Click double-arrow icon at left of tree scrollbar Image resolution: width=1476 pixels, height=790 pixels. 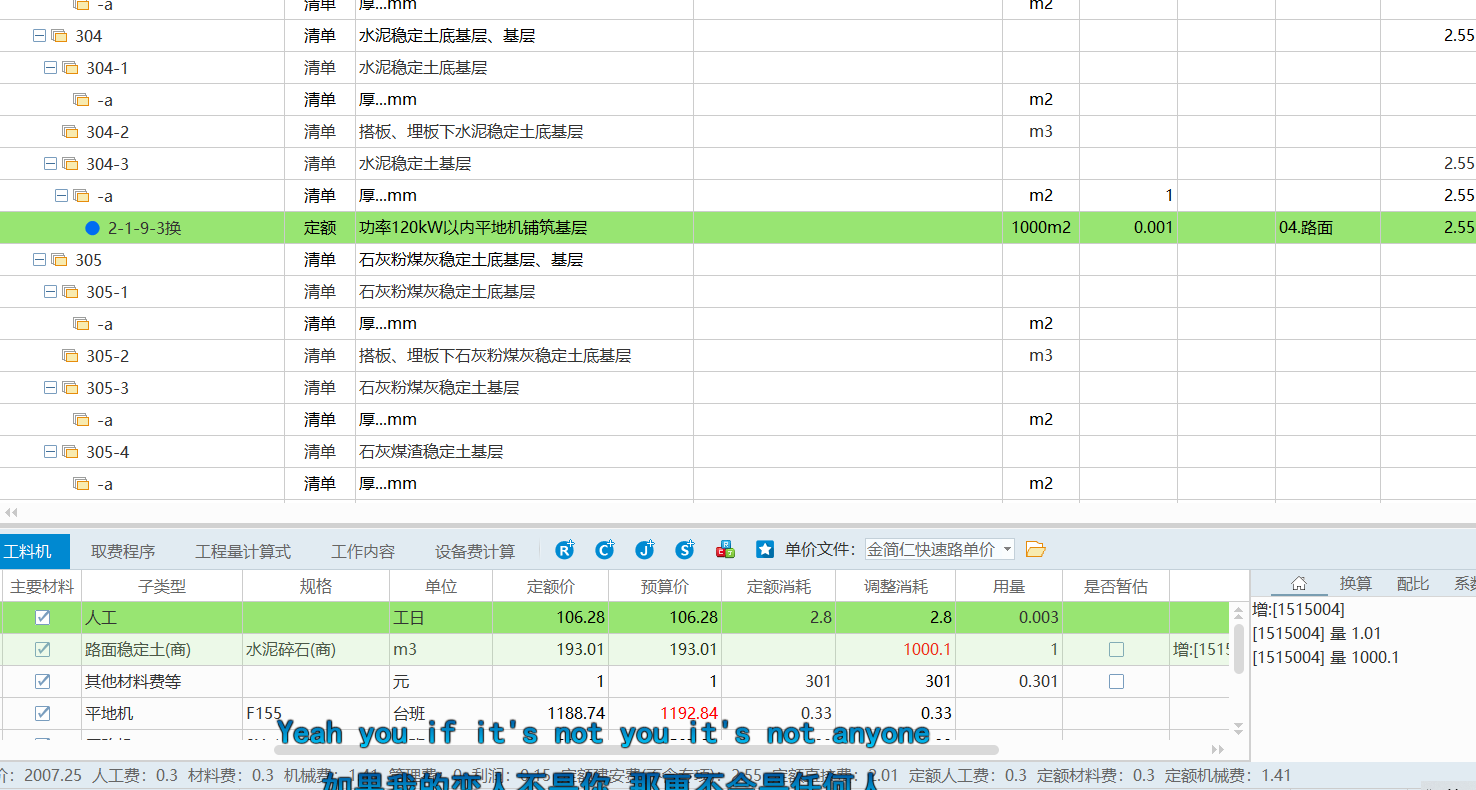(11, 511)
